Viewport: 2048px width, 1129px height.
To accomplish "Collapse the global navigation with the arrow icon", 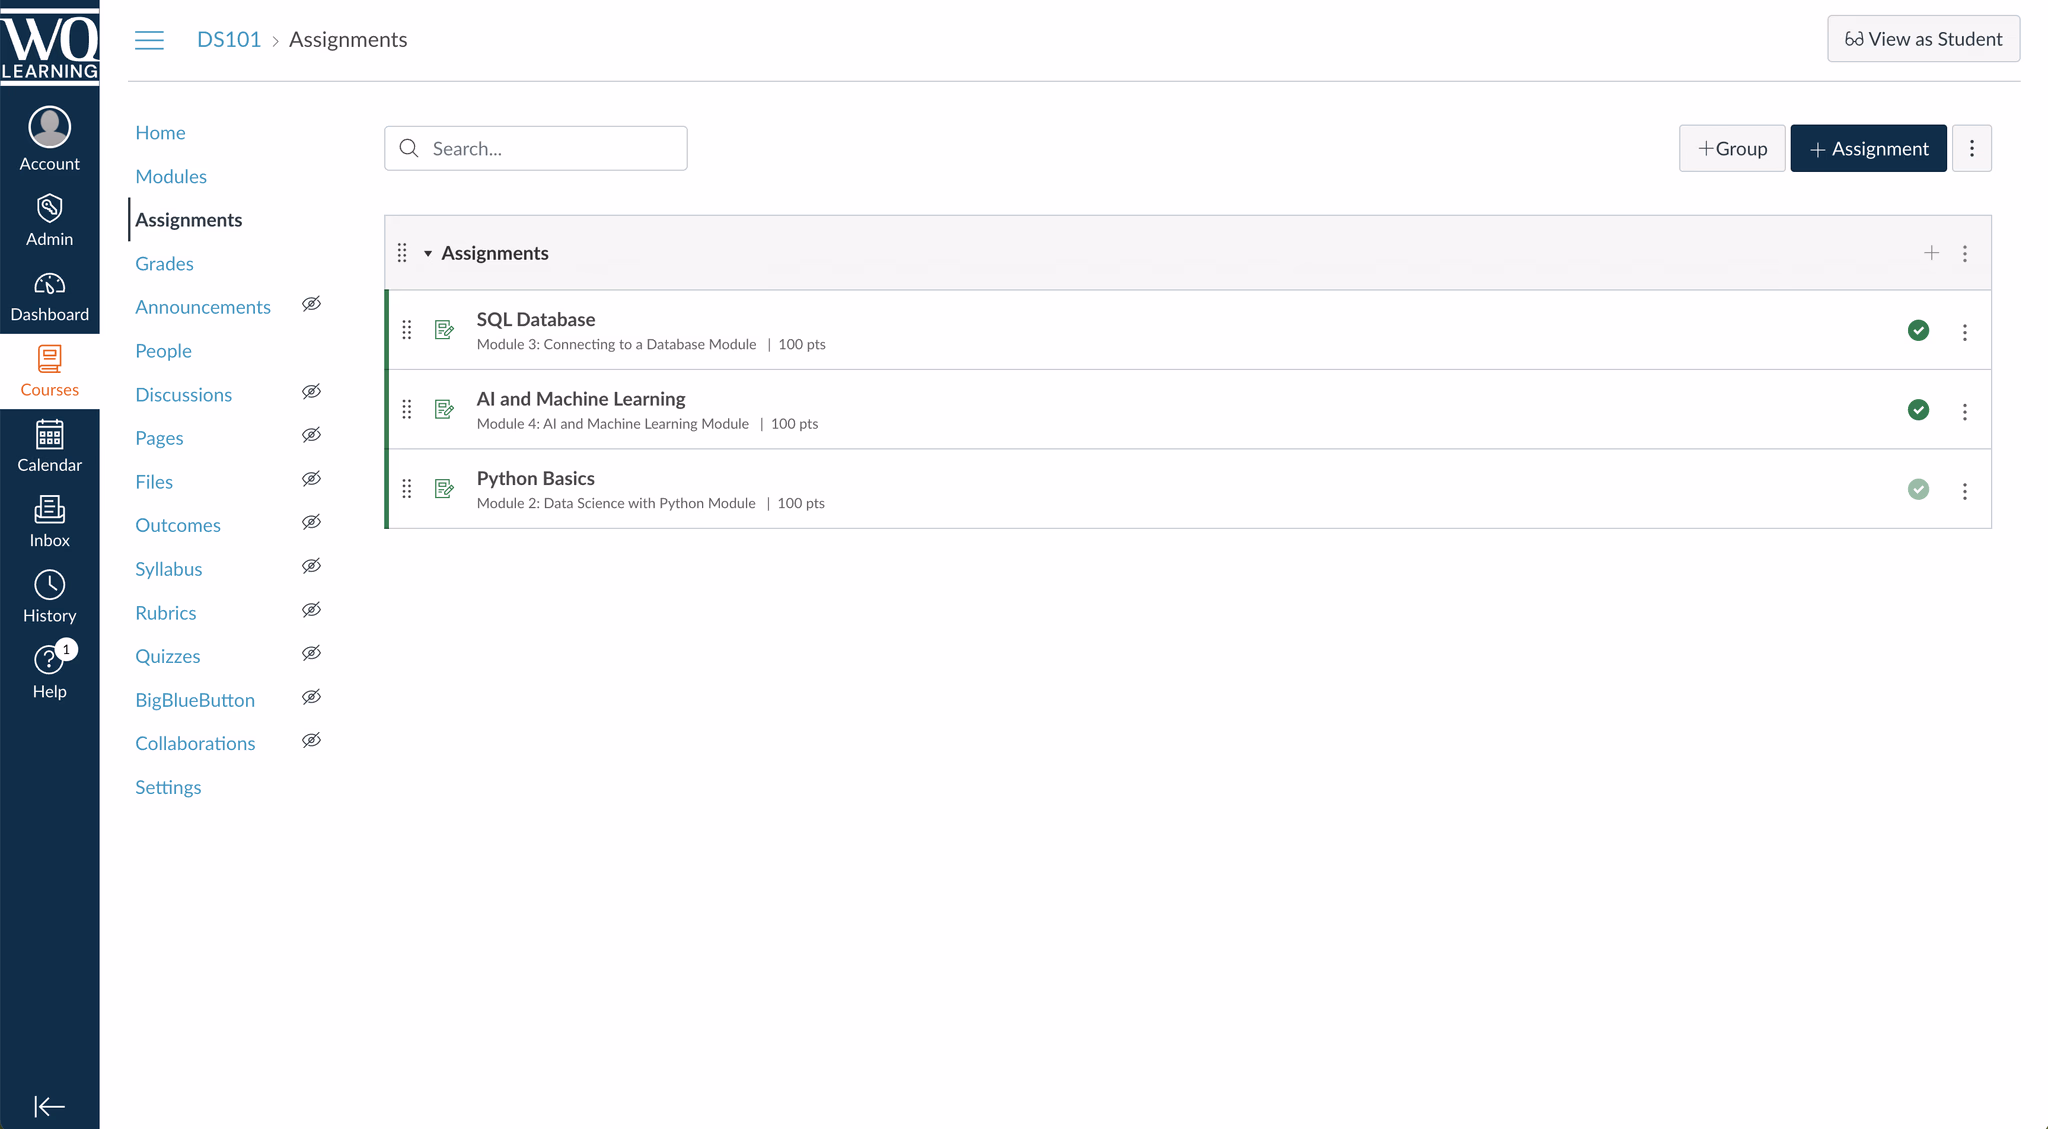I will [x=49, y=1106].
